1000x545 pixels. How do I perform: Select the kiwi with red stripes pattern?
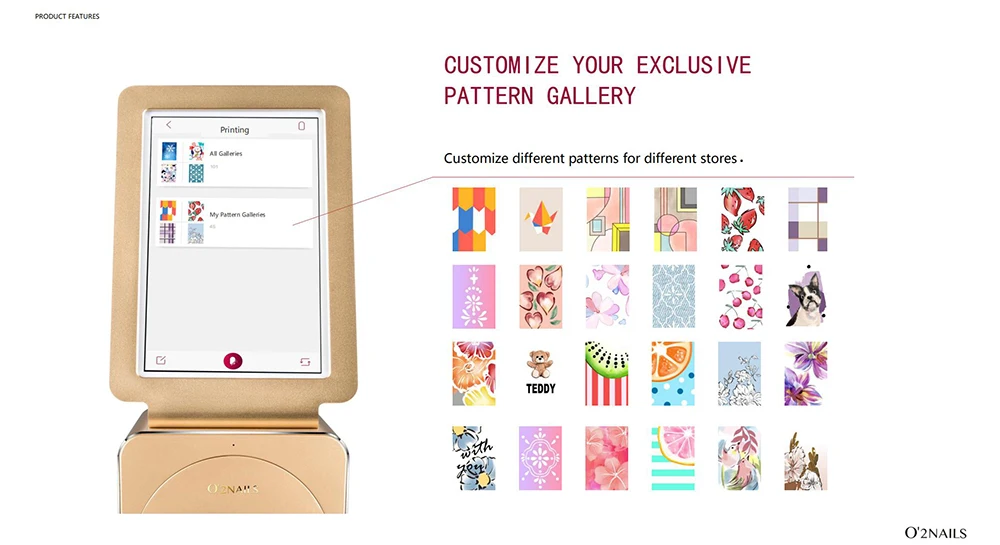[x=607, y=374]
